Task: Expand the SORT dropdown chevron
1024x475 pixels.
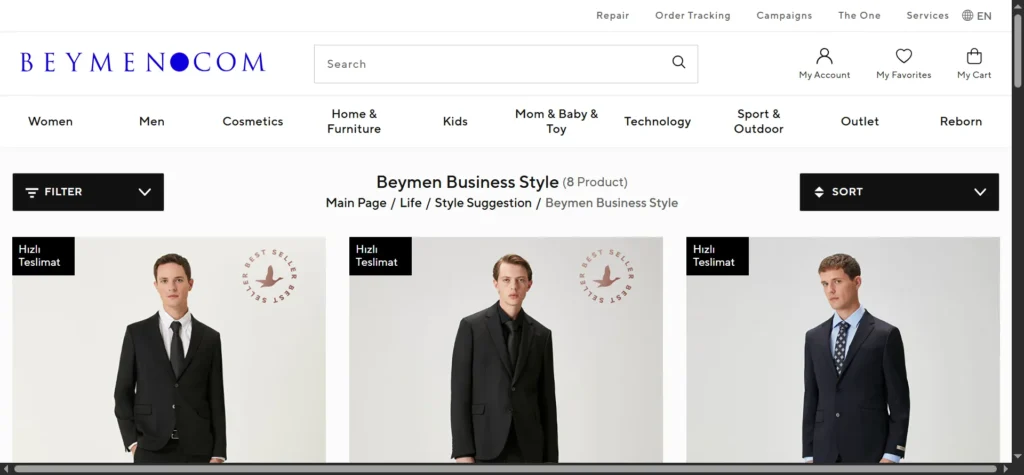Action: point(980,192)
